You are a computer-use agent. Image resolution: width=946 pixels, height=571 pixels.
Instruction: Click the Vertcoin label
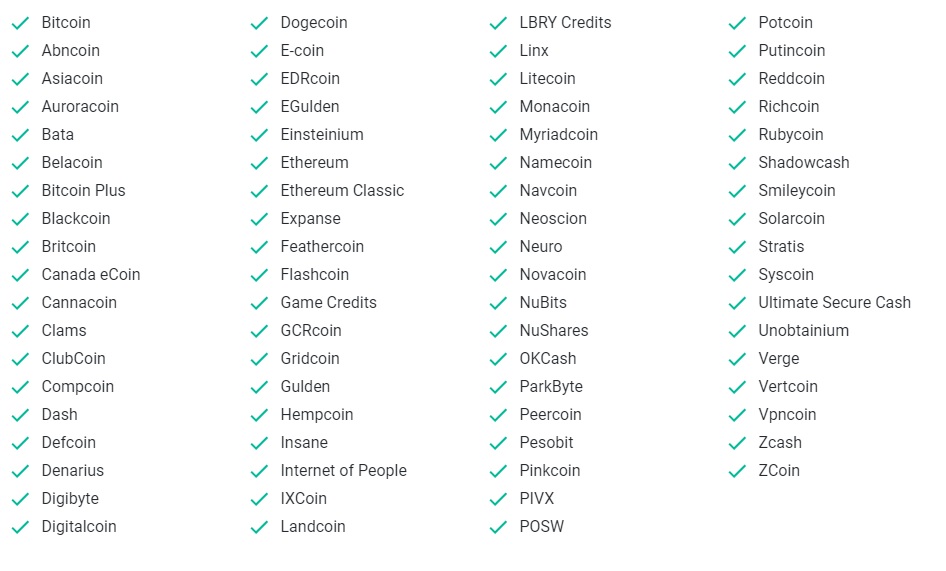(x=788, y=386)
